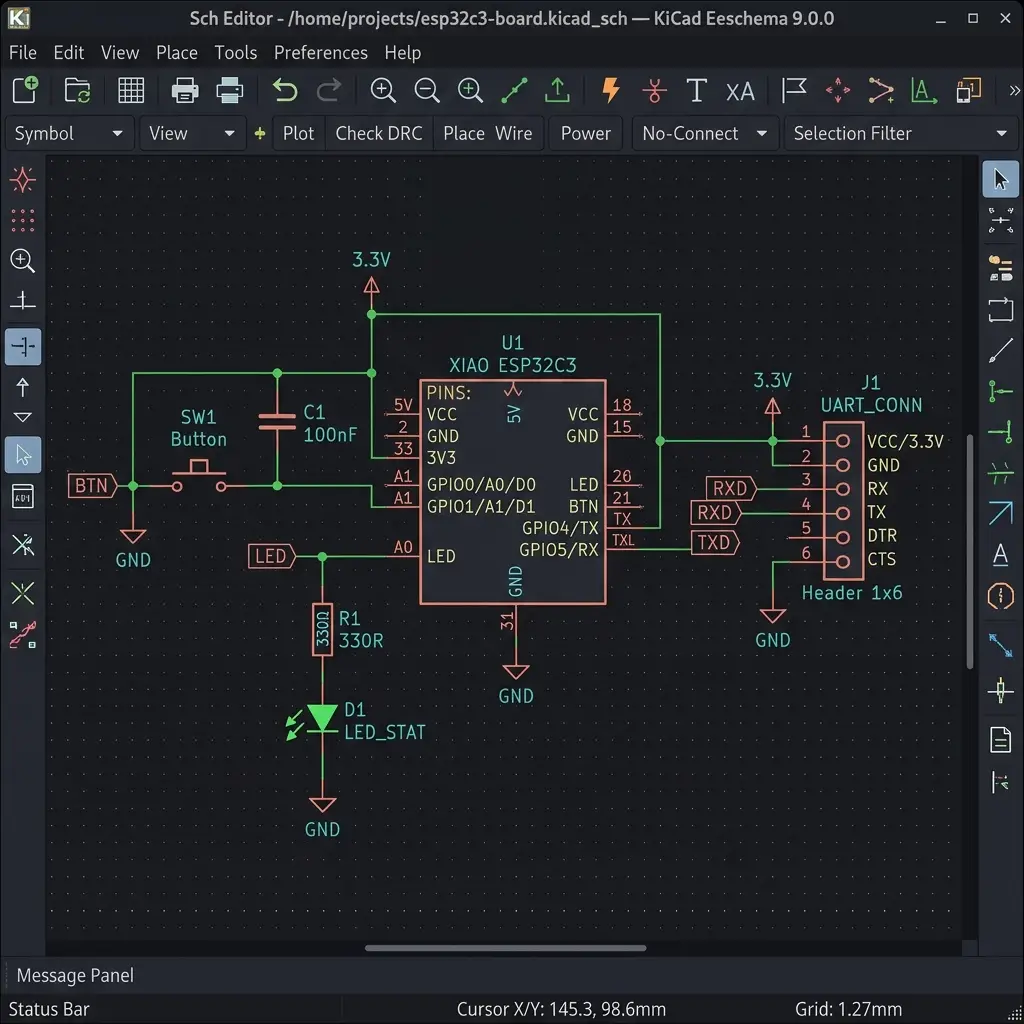This screenshot has width=1024, height=1024.
Task: Click the BTN net label
Action: (x=93, y=486)
